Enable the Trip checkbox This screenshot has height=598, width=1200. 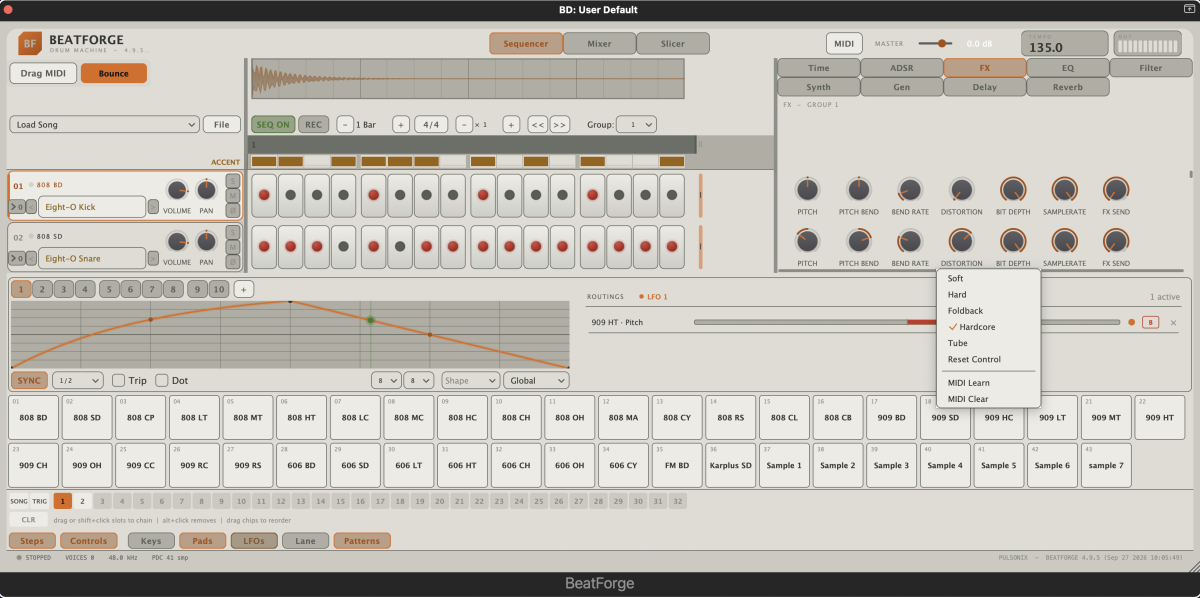pyautogui.click(x=118, y=380)
